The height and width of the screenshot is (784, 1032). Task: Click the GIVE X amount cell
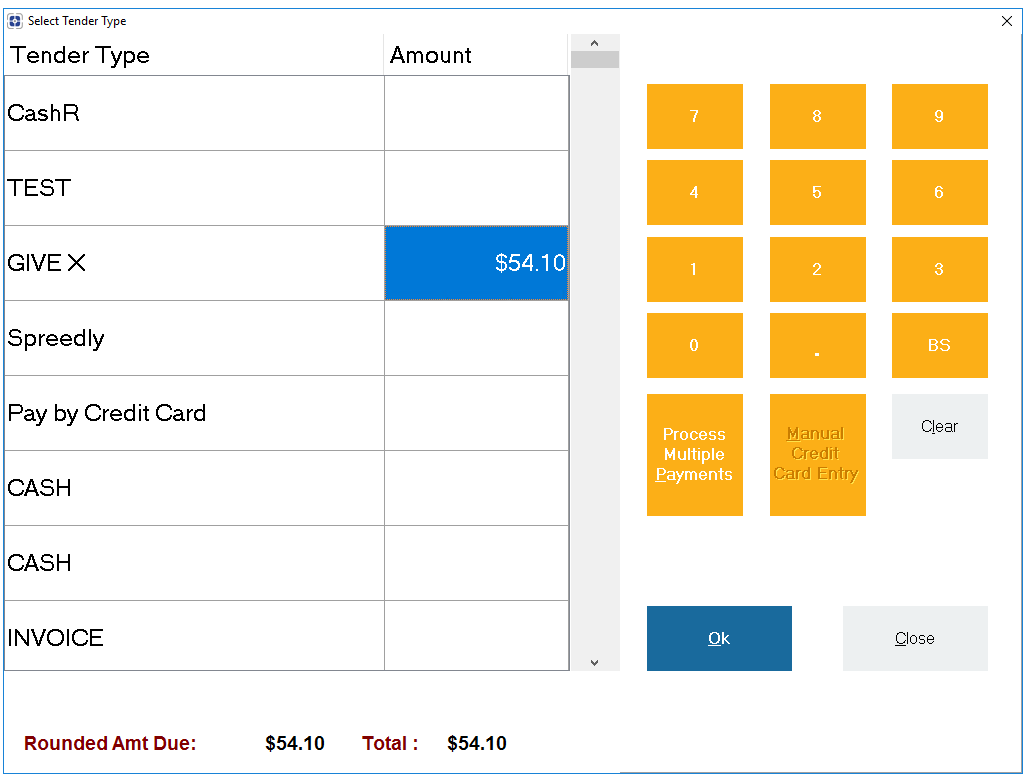(x=476, y=263)
